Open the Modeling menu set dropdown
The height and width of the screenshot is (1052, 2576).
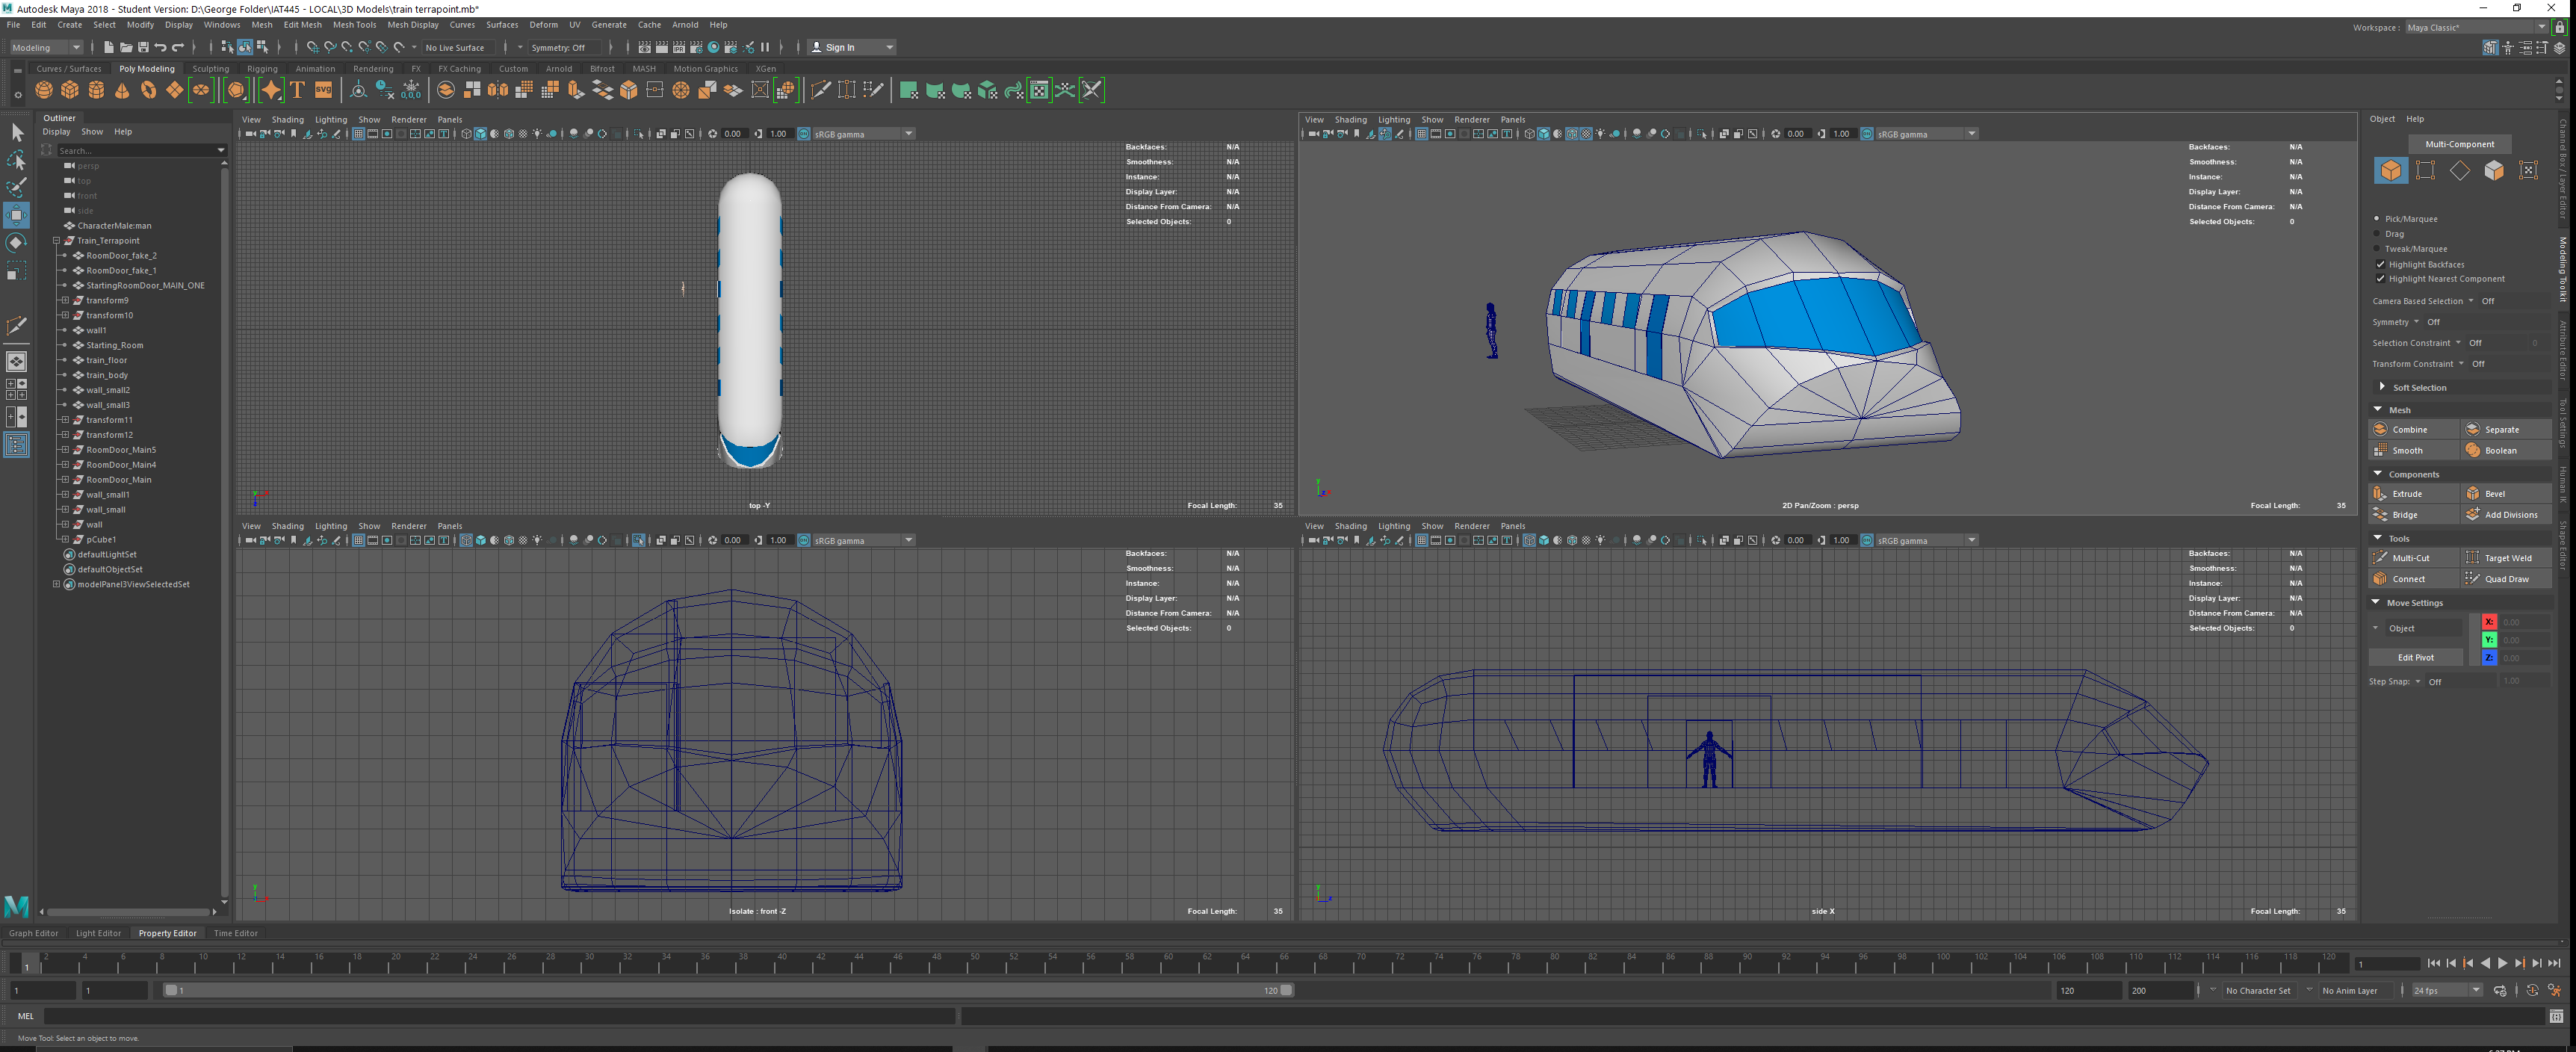pos(46,47)
